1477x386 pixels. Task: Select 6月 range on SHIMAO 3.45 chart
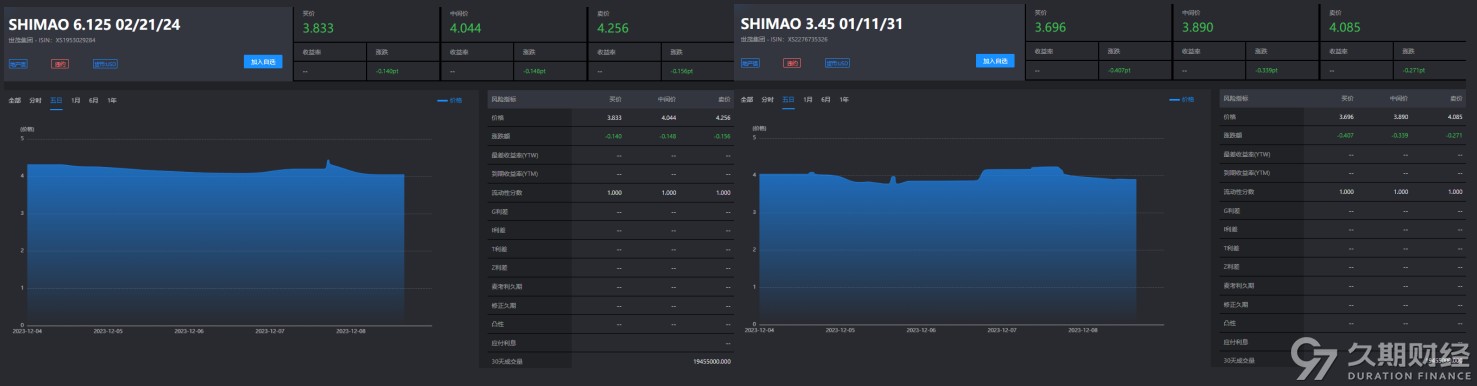(x=826, y=100)
